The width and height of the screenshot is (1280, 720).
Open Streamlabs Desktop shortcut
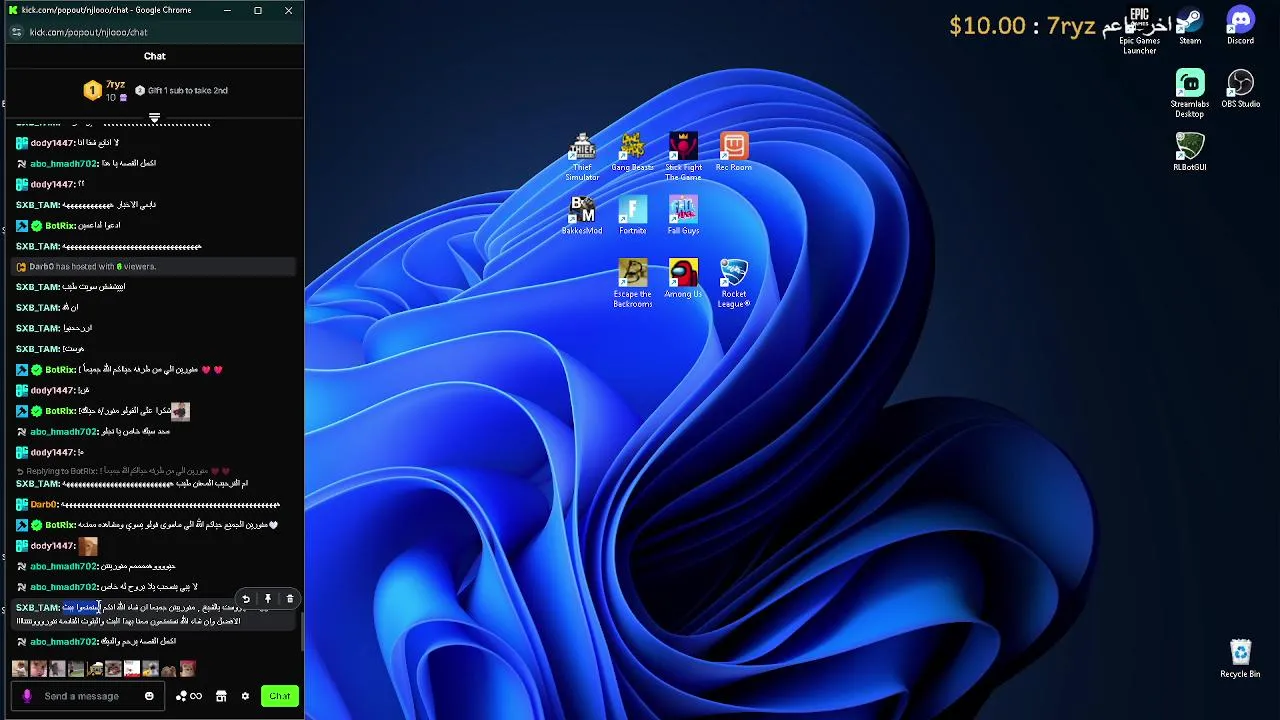coord(1189,94)
